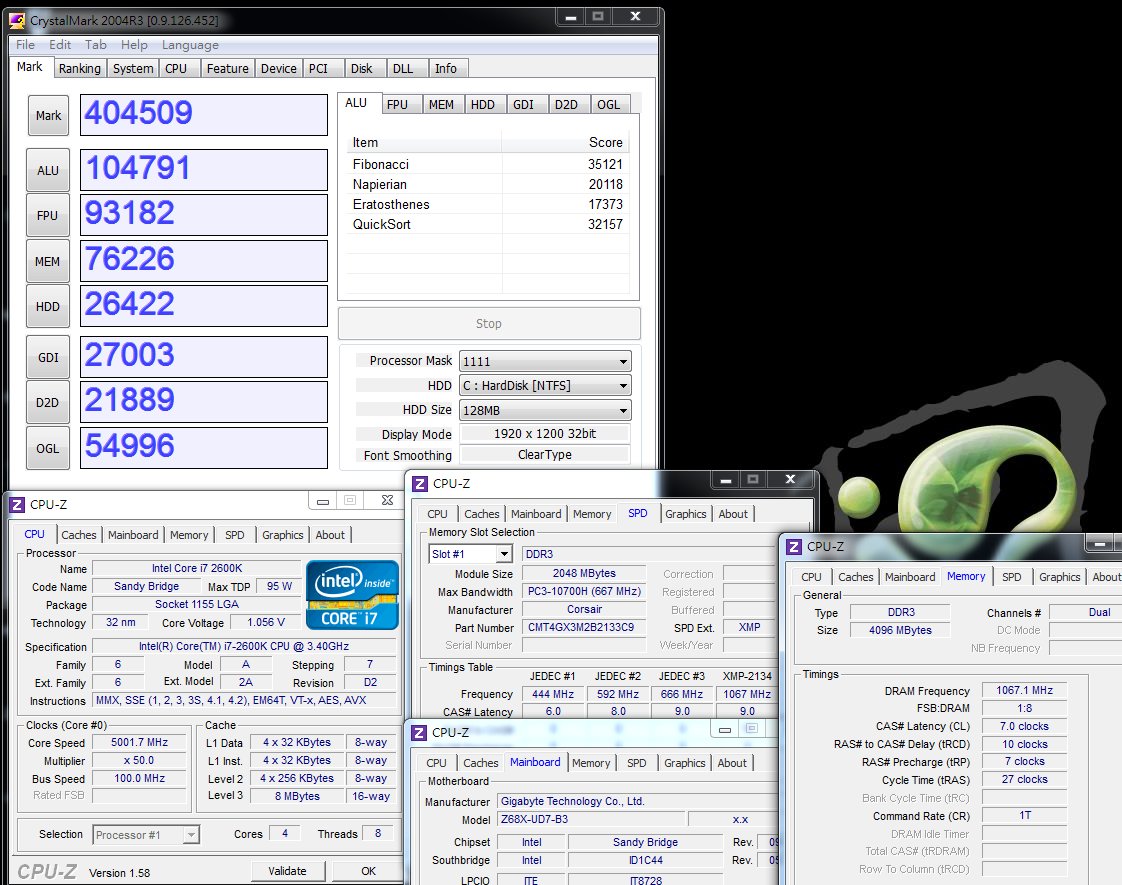Screen dimensions: 1122x885
Task: Click the CPU-Z icon in Mainboard window title
Action: point(419,733)
